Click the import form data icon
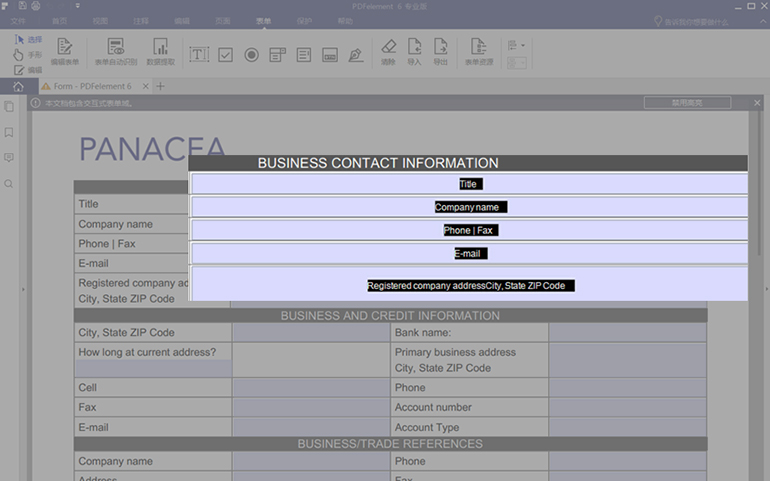770x481 pixels. coord(414,48)
